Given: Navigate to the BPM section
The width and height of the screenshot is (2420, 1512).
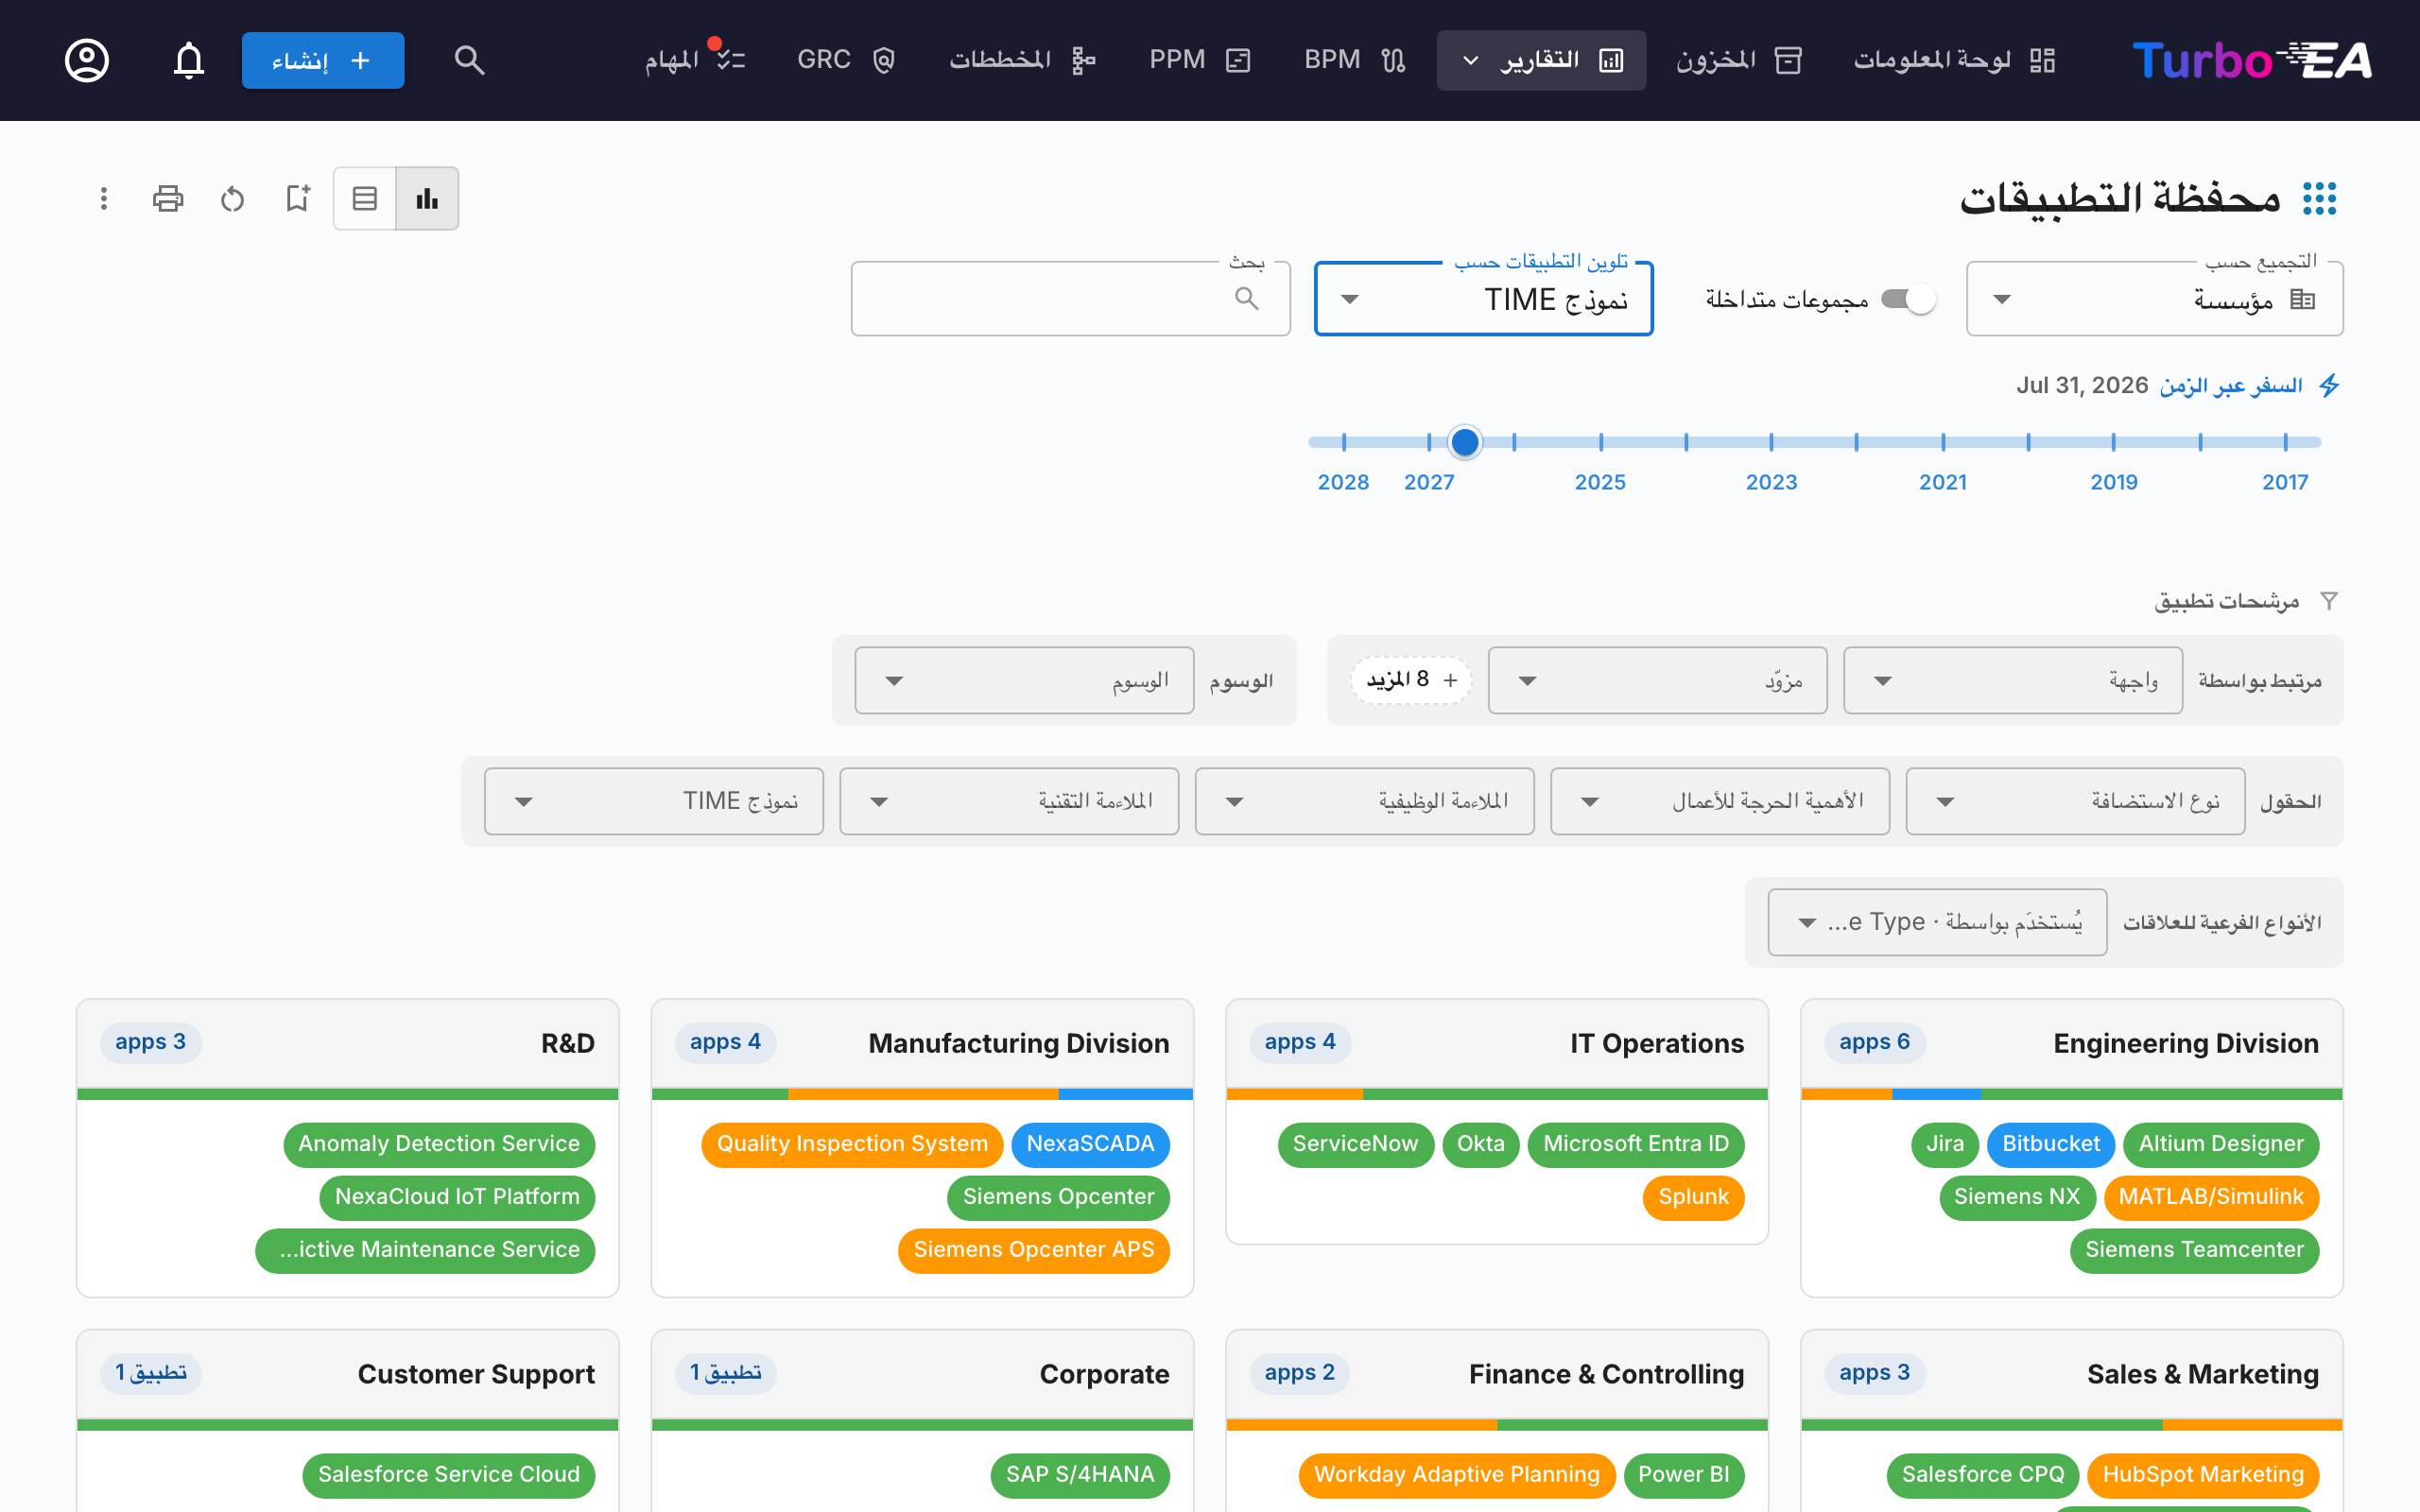Looking at the screenshot, I should (x=1355, y=60).
